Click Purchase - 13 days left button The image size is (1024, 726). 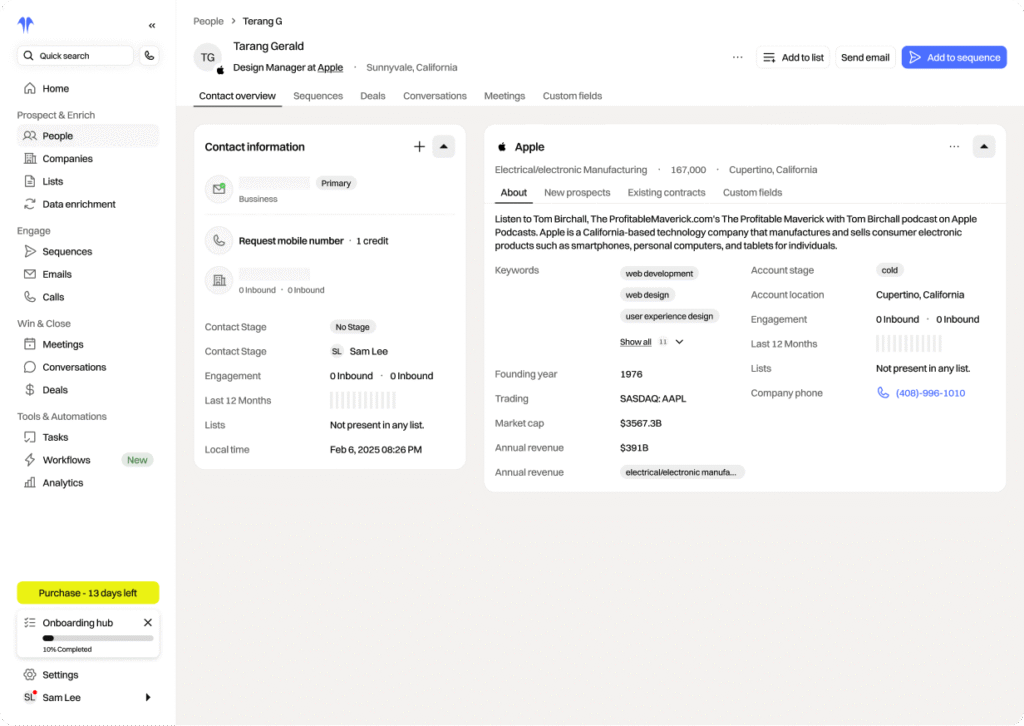coord(88,593)
